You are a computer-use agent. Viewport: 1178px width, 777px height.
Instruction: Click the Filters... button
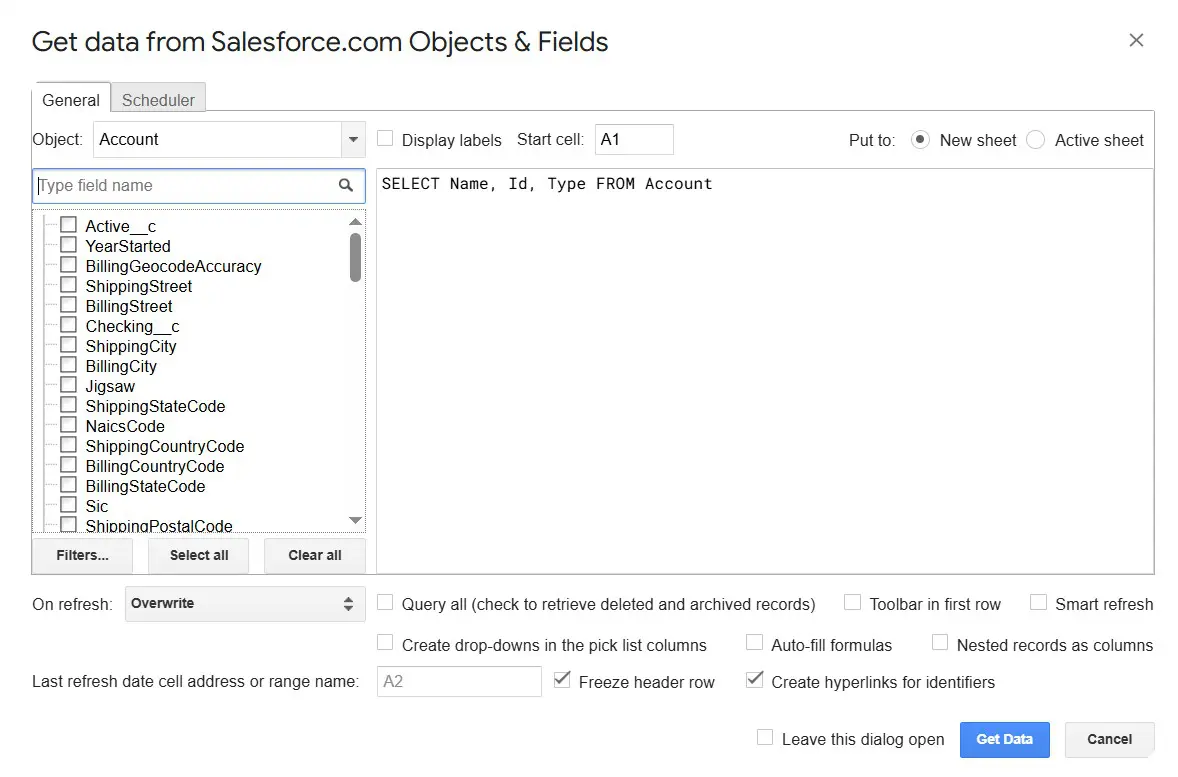(x=82, y=555)
